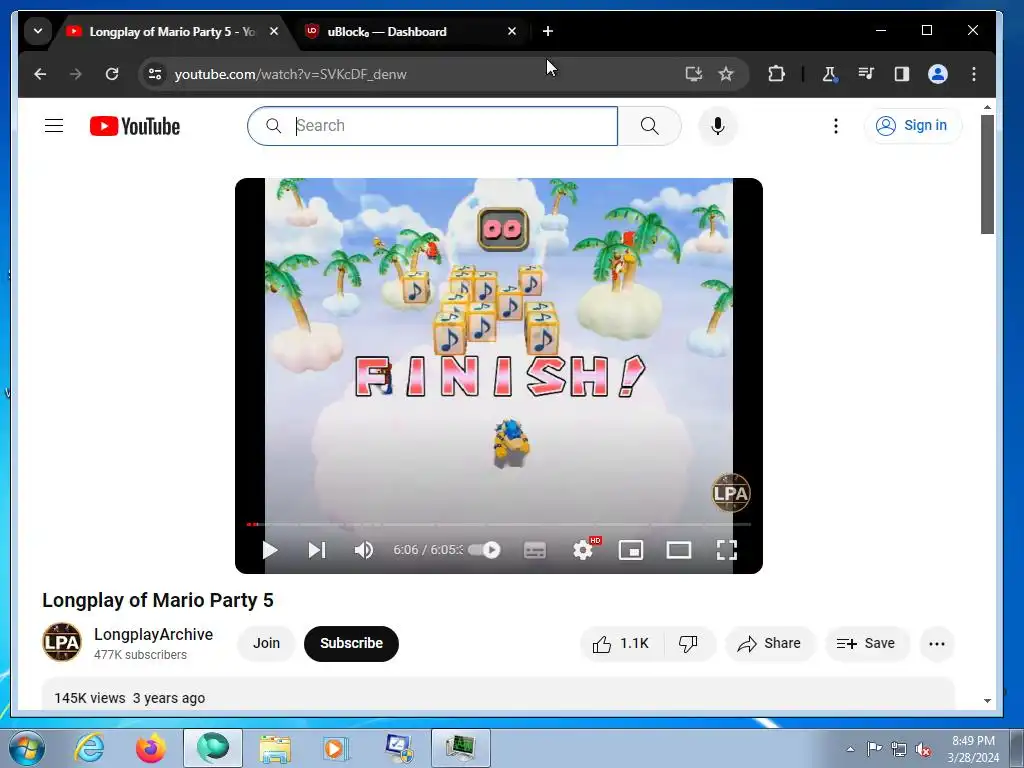Click scrollbar down arrow
The height and width of the screenshot is (768, 1024).
point(987,701)
